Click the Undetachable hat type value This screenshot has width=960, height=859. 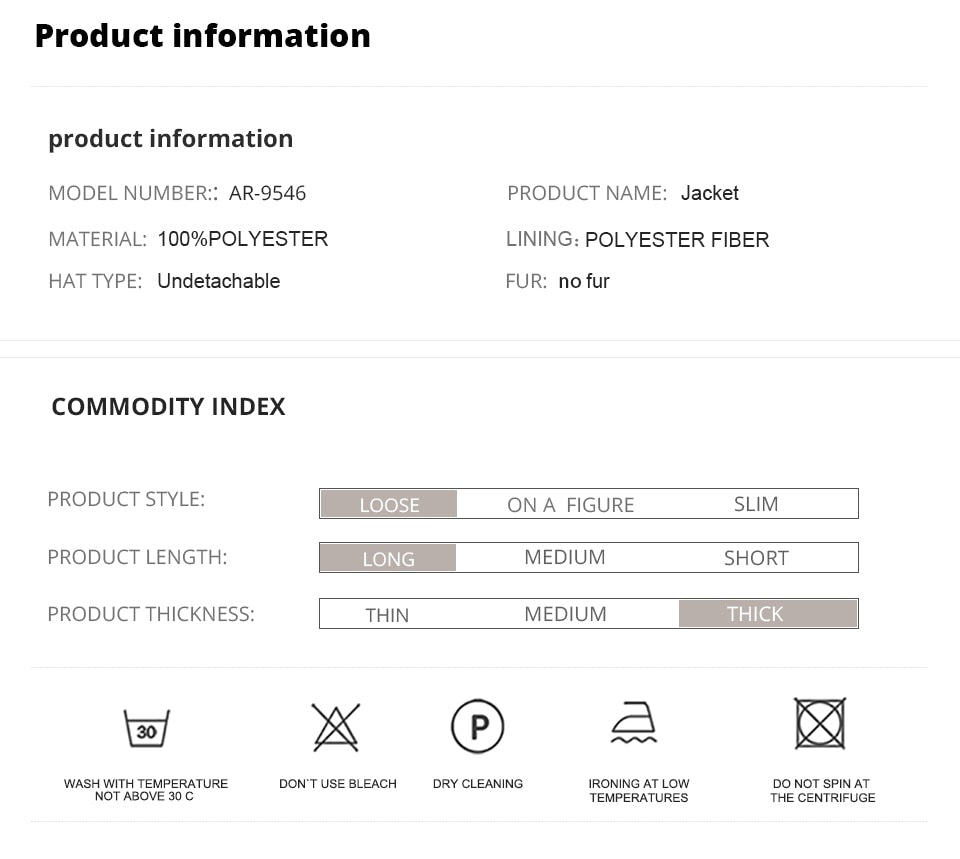point(218,281)
